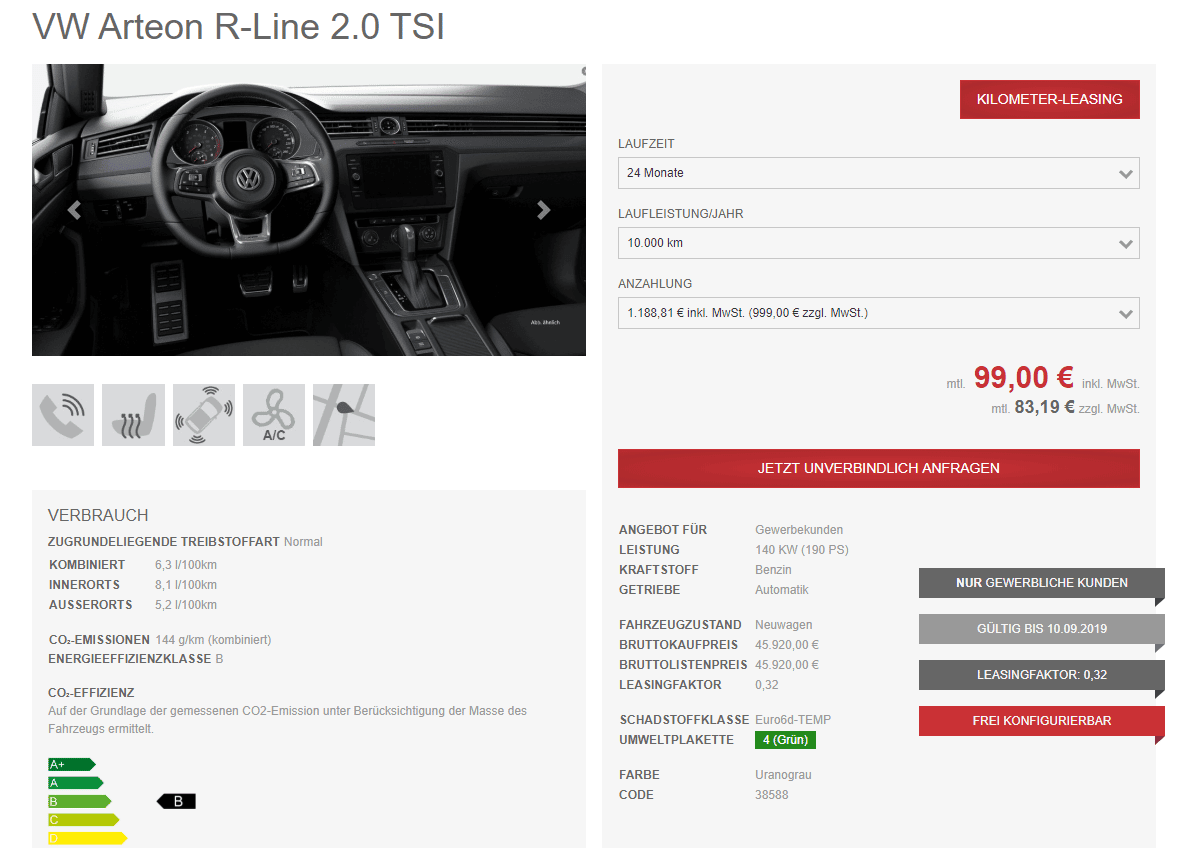Viewport: 1179px width, 848px height.
Task: Click the green B efficiency class bar
Action: tap(80, 801)
